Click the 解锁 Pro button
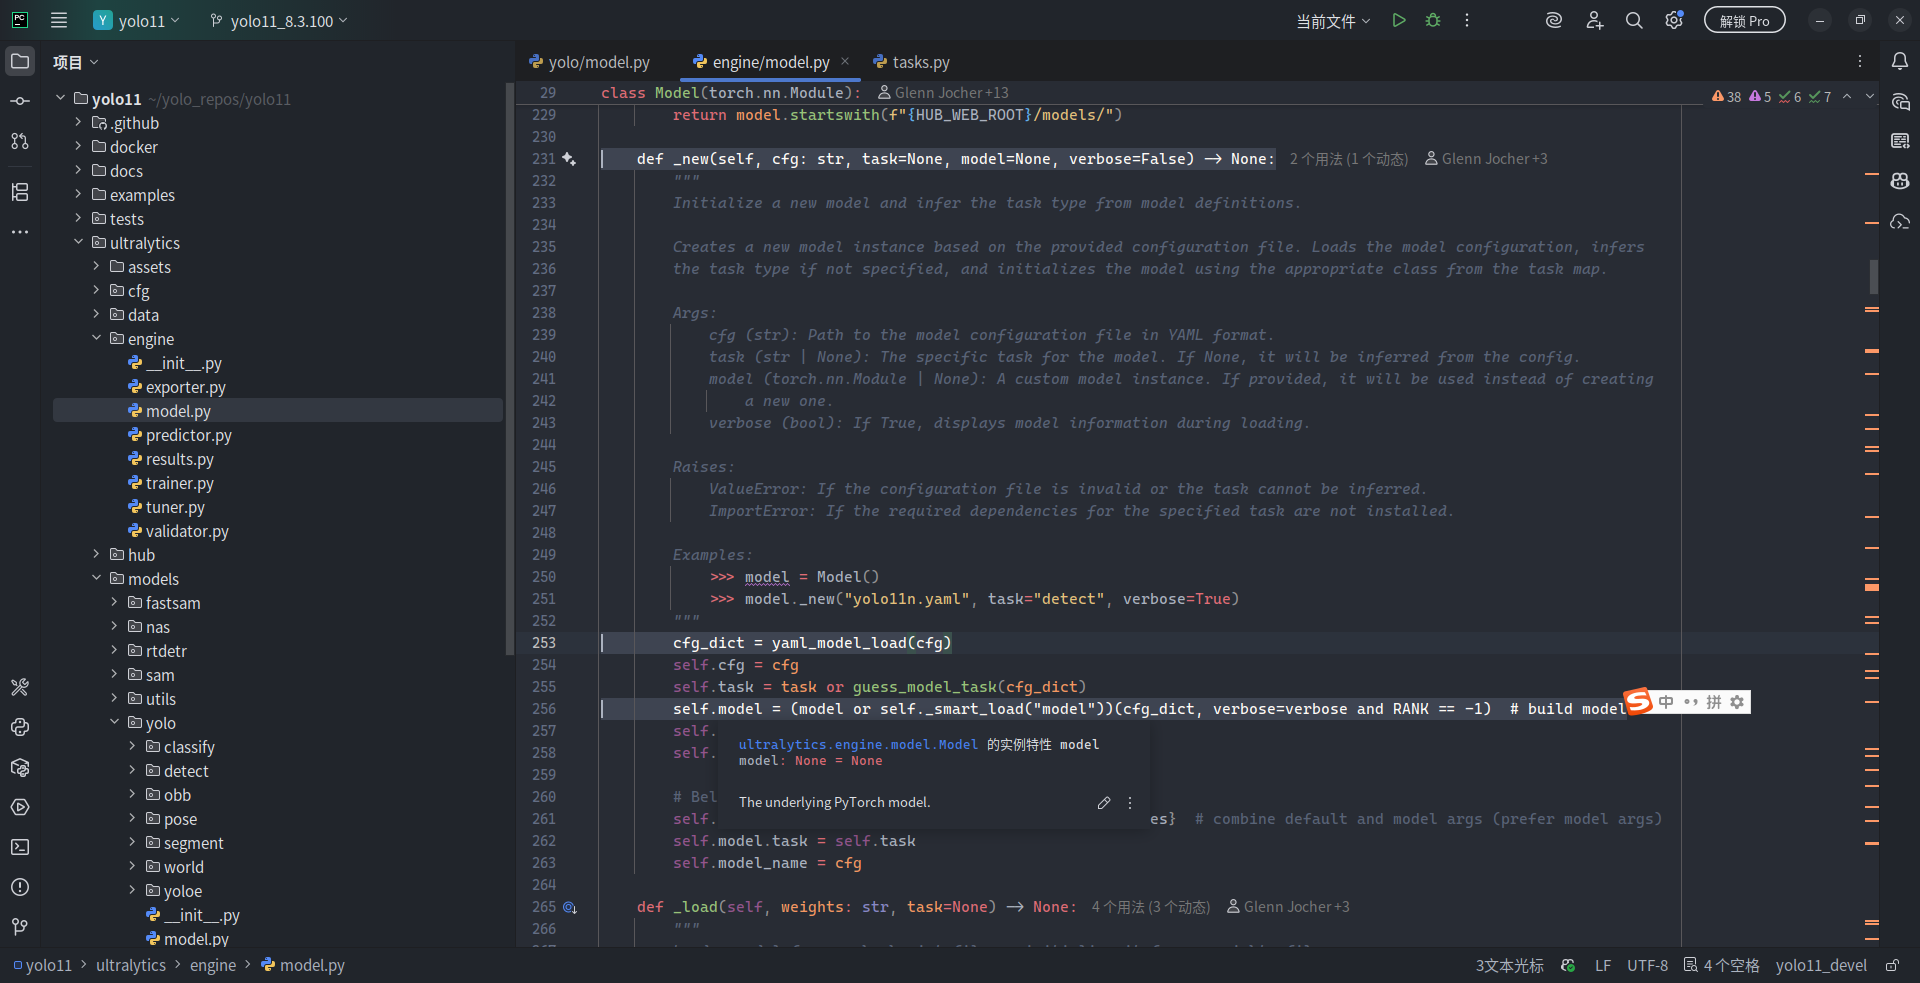 coord(1744,20)
